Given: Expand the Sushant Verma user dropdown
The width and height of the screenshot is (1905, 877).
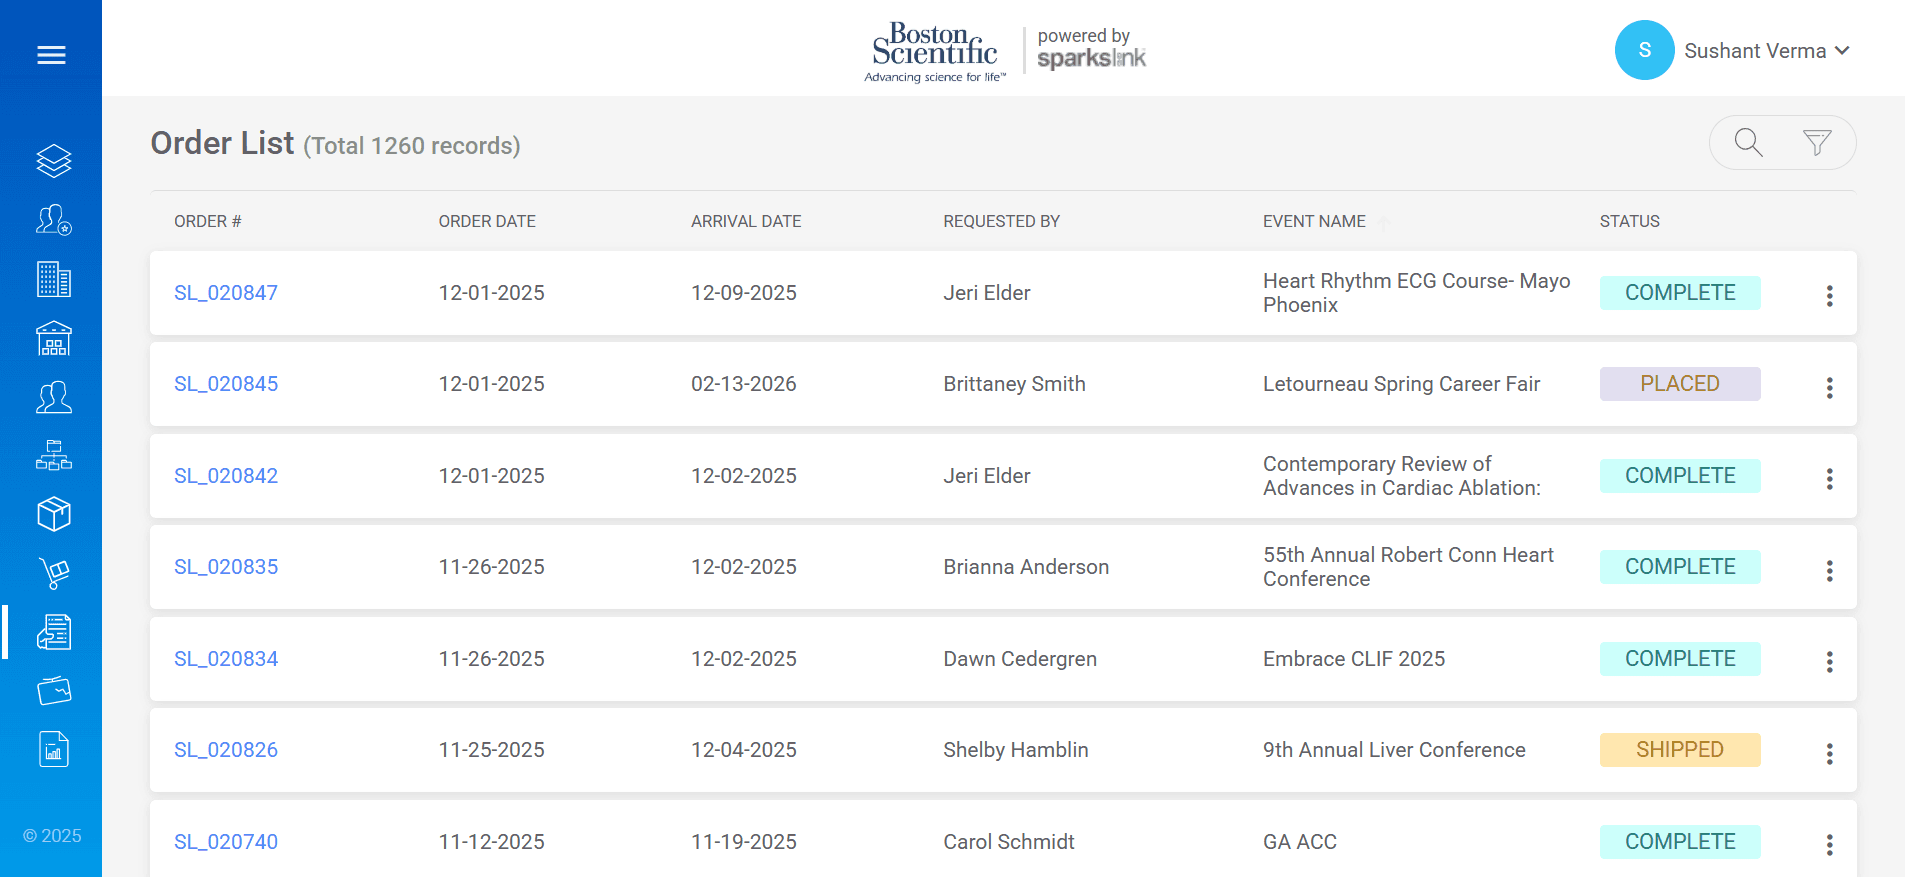Looking at the screenshot, I should [1767, 51].
